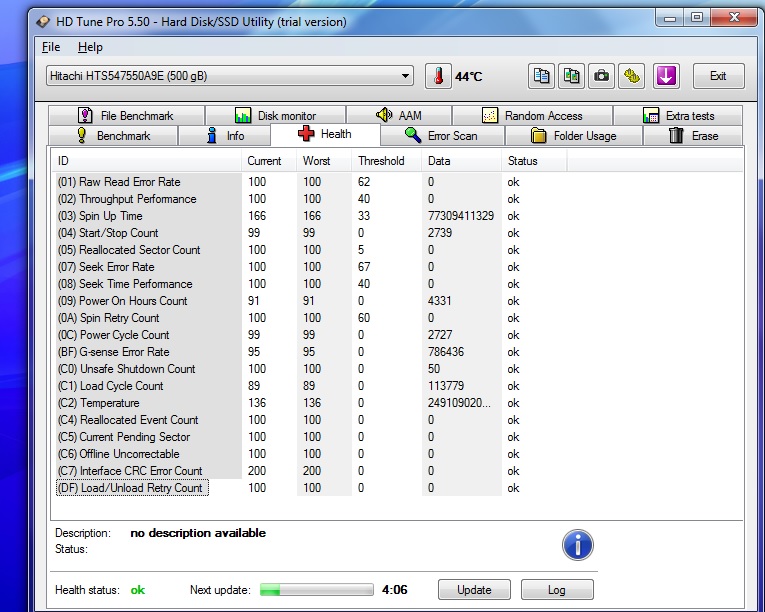
Task: Click the Threshold column header
Action: pyautogui.click(x=386, y=161)
